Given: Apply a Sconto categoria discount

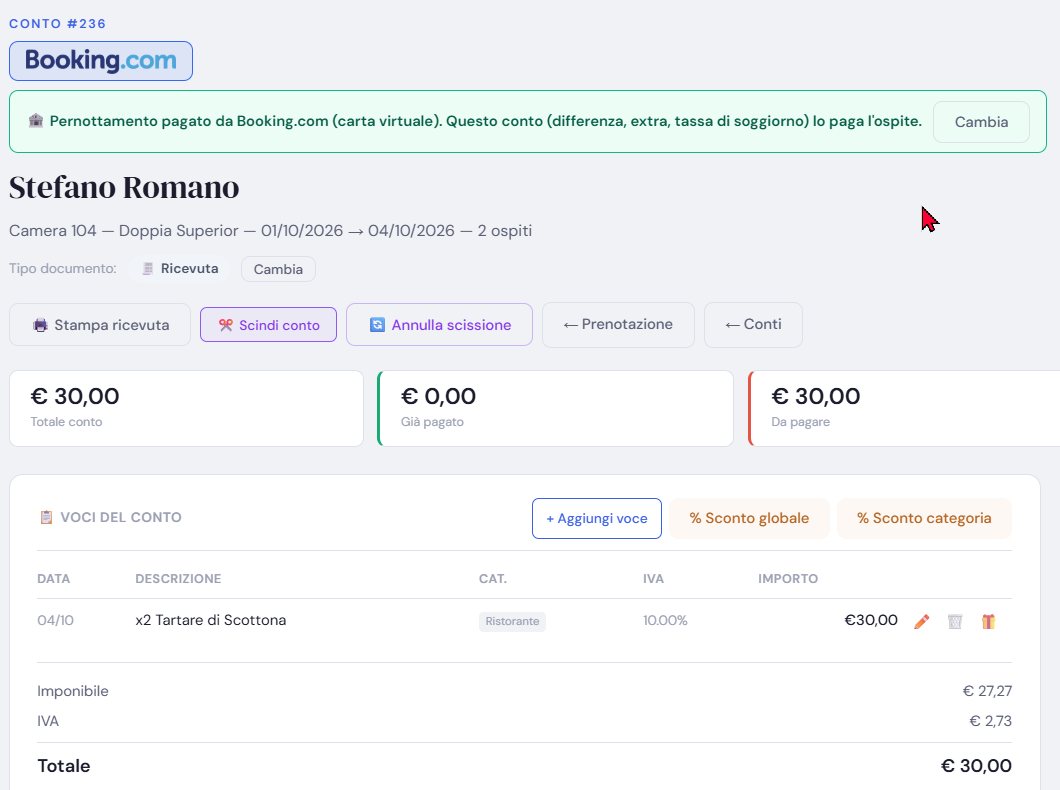Looking at the screenshot, I should point(924,518).
